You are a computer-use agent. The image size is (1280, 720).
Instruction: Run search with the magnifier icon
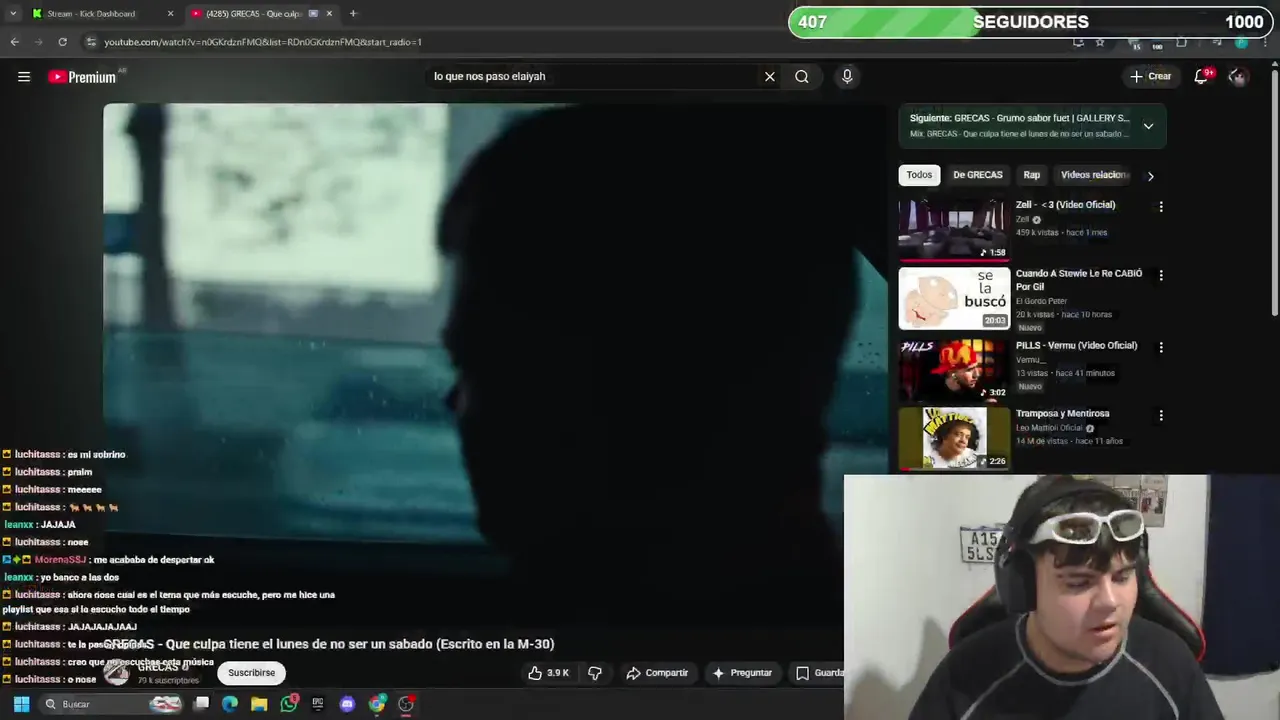click(802, 77)
